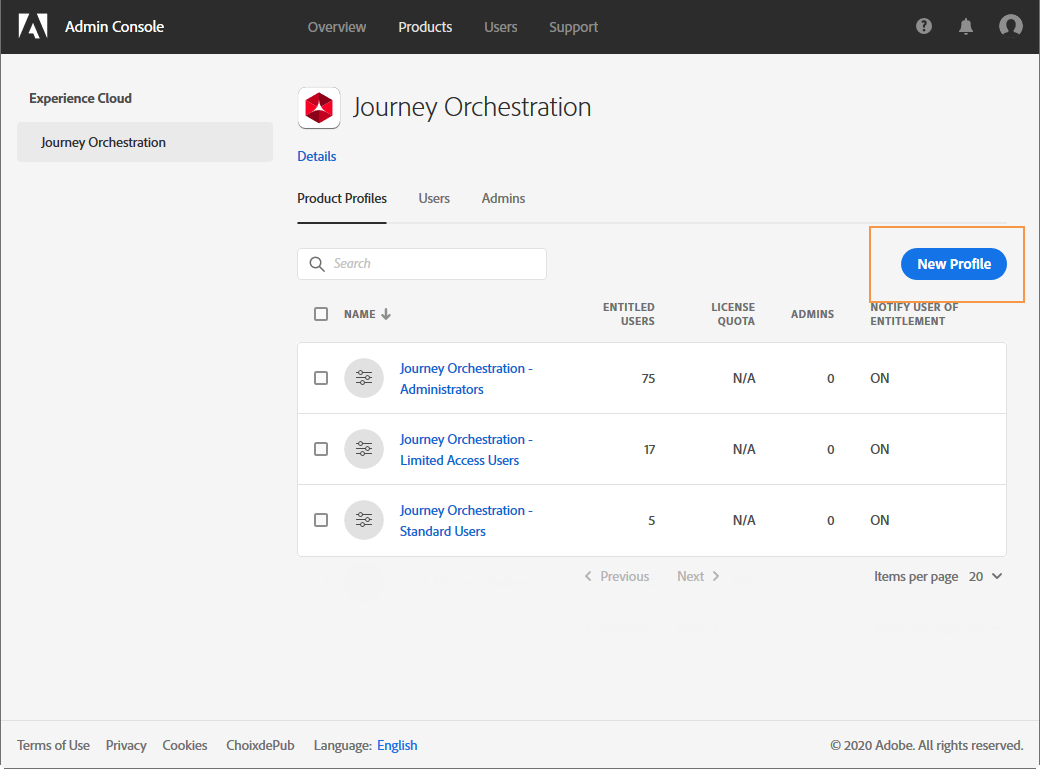The image size is (1040, 769).
Task: Tick the Standard Users profile checkbox
Action: 321,520
